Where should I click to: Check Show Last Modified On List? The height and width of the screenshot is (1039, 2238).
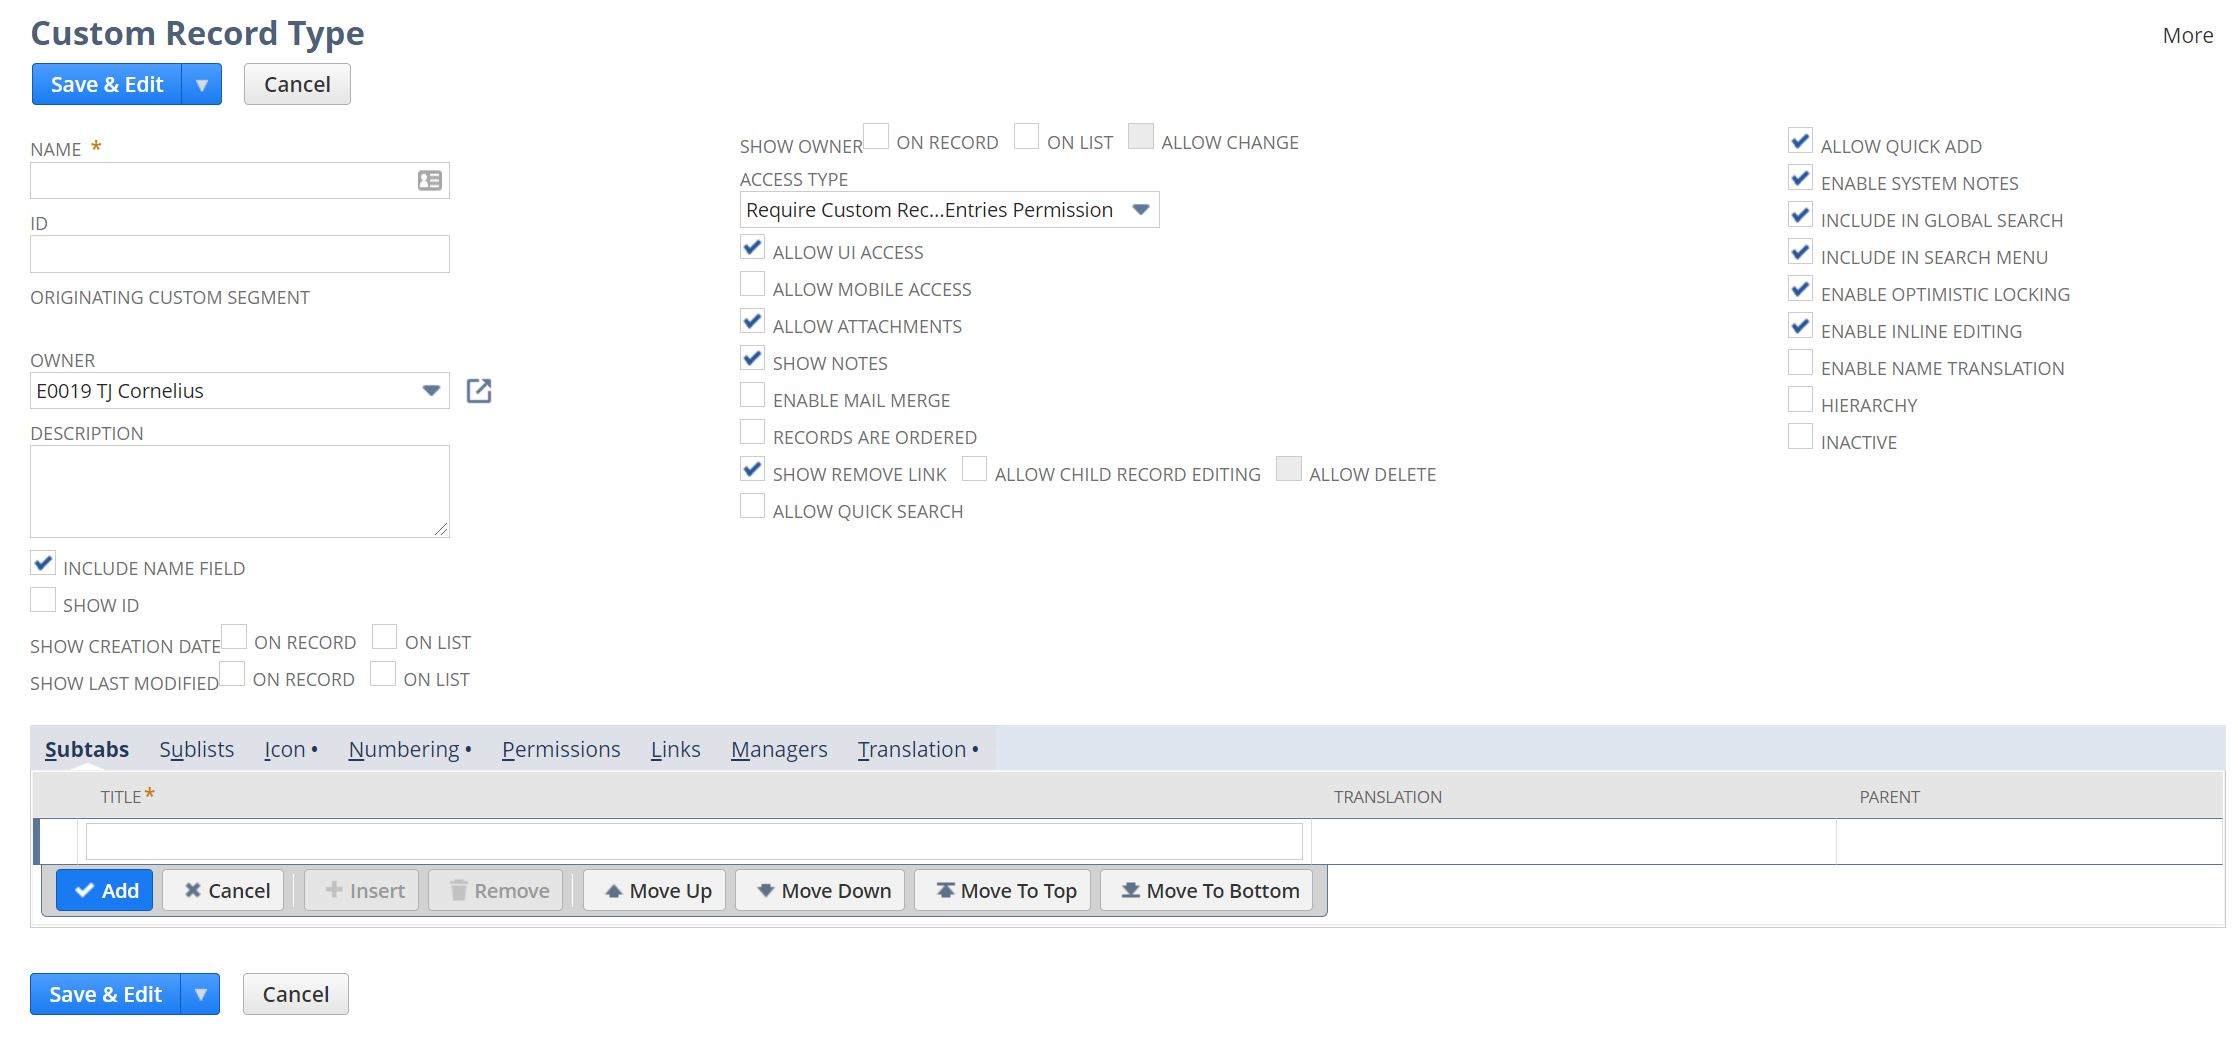383,674
